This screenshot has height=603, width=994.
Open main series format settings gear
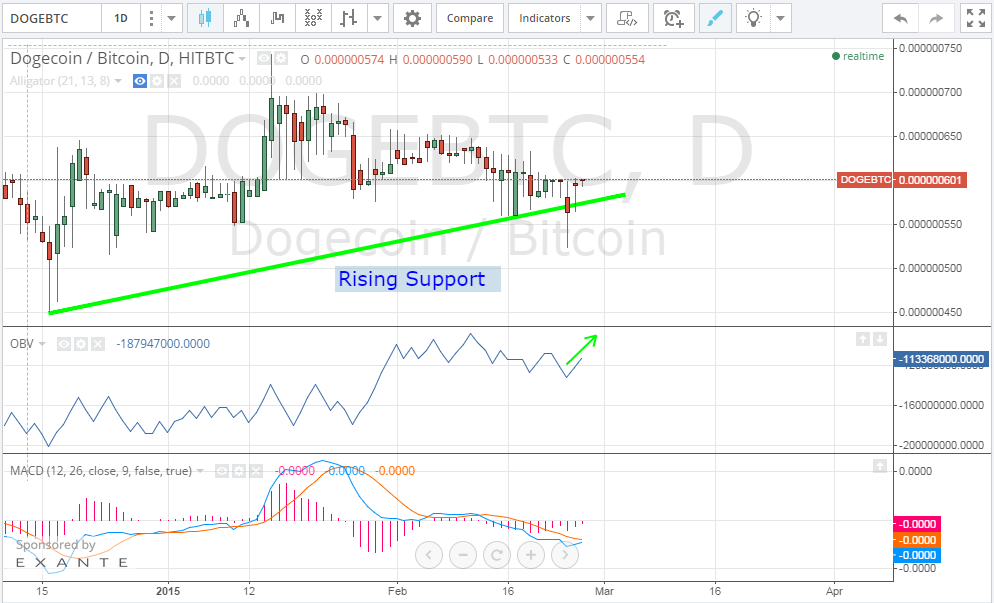click(281, 59)
